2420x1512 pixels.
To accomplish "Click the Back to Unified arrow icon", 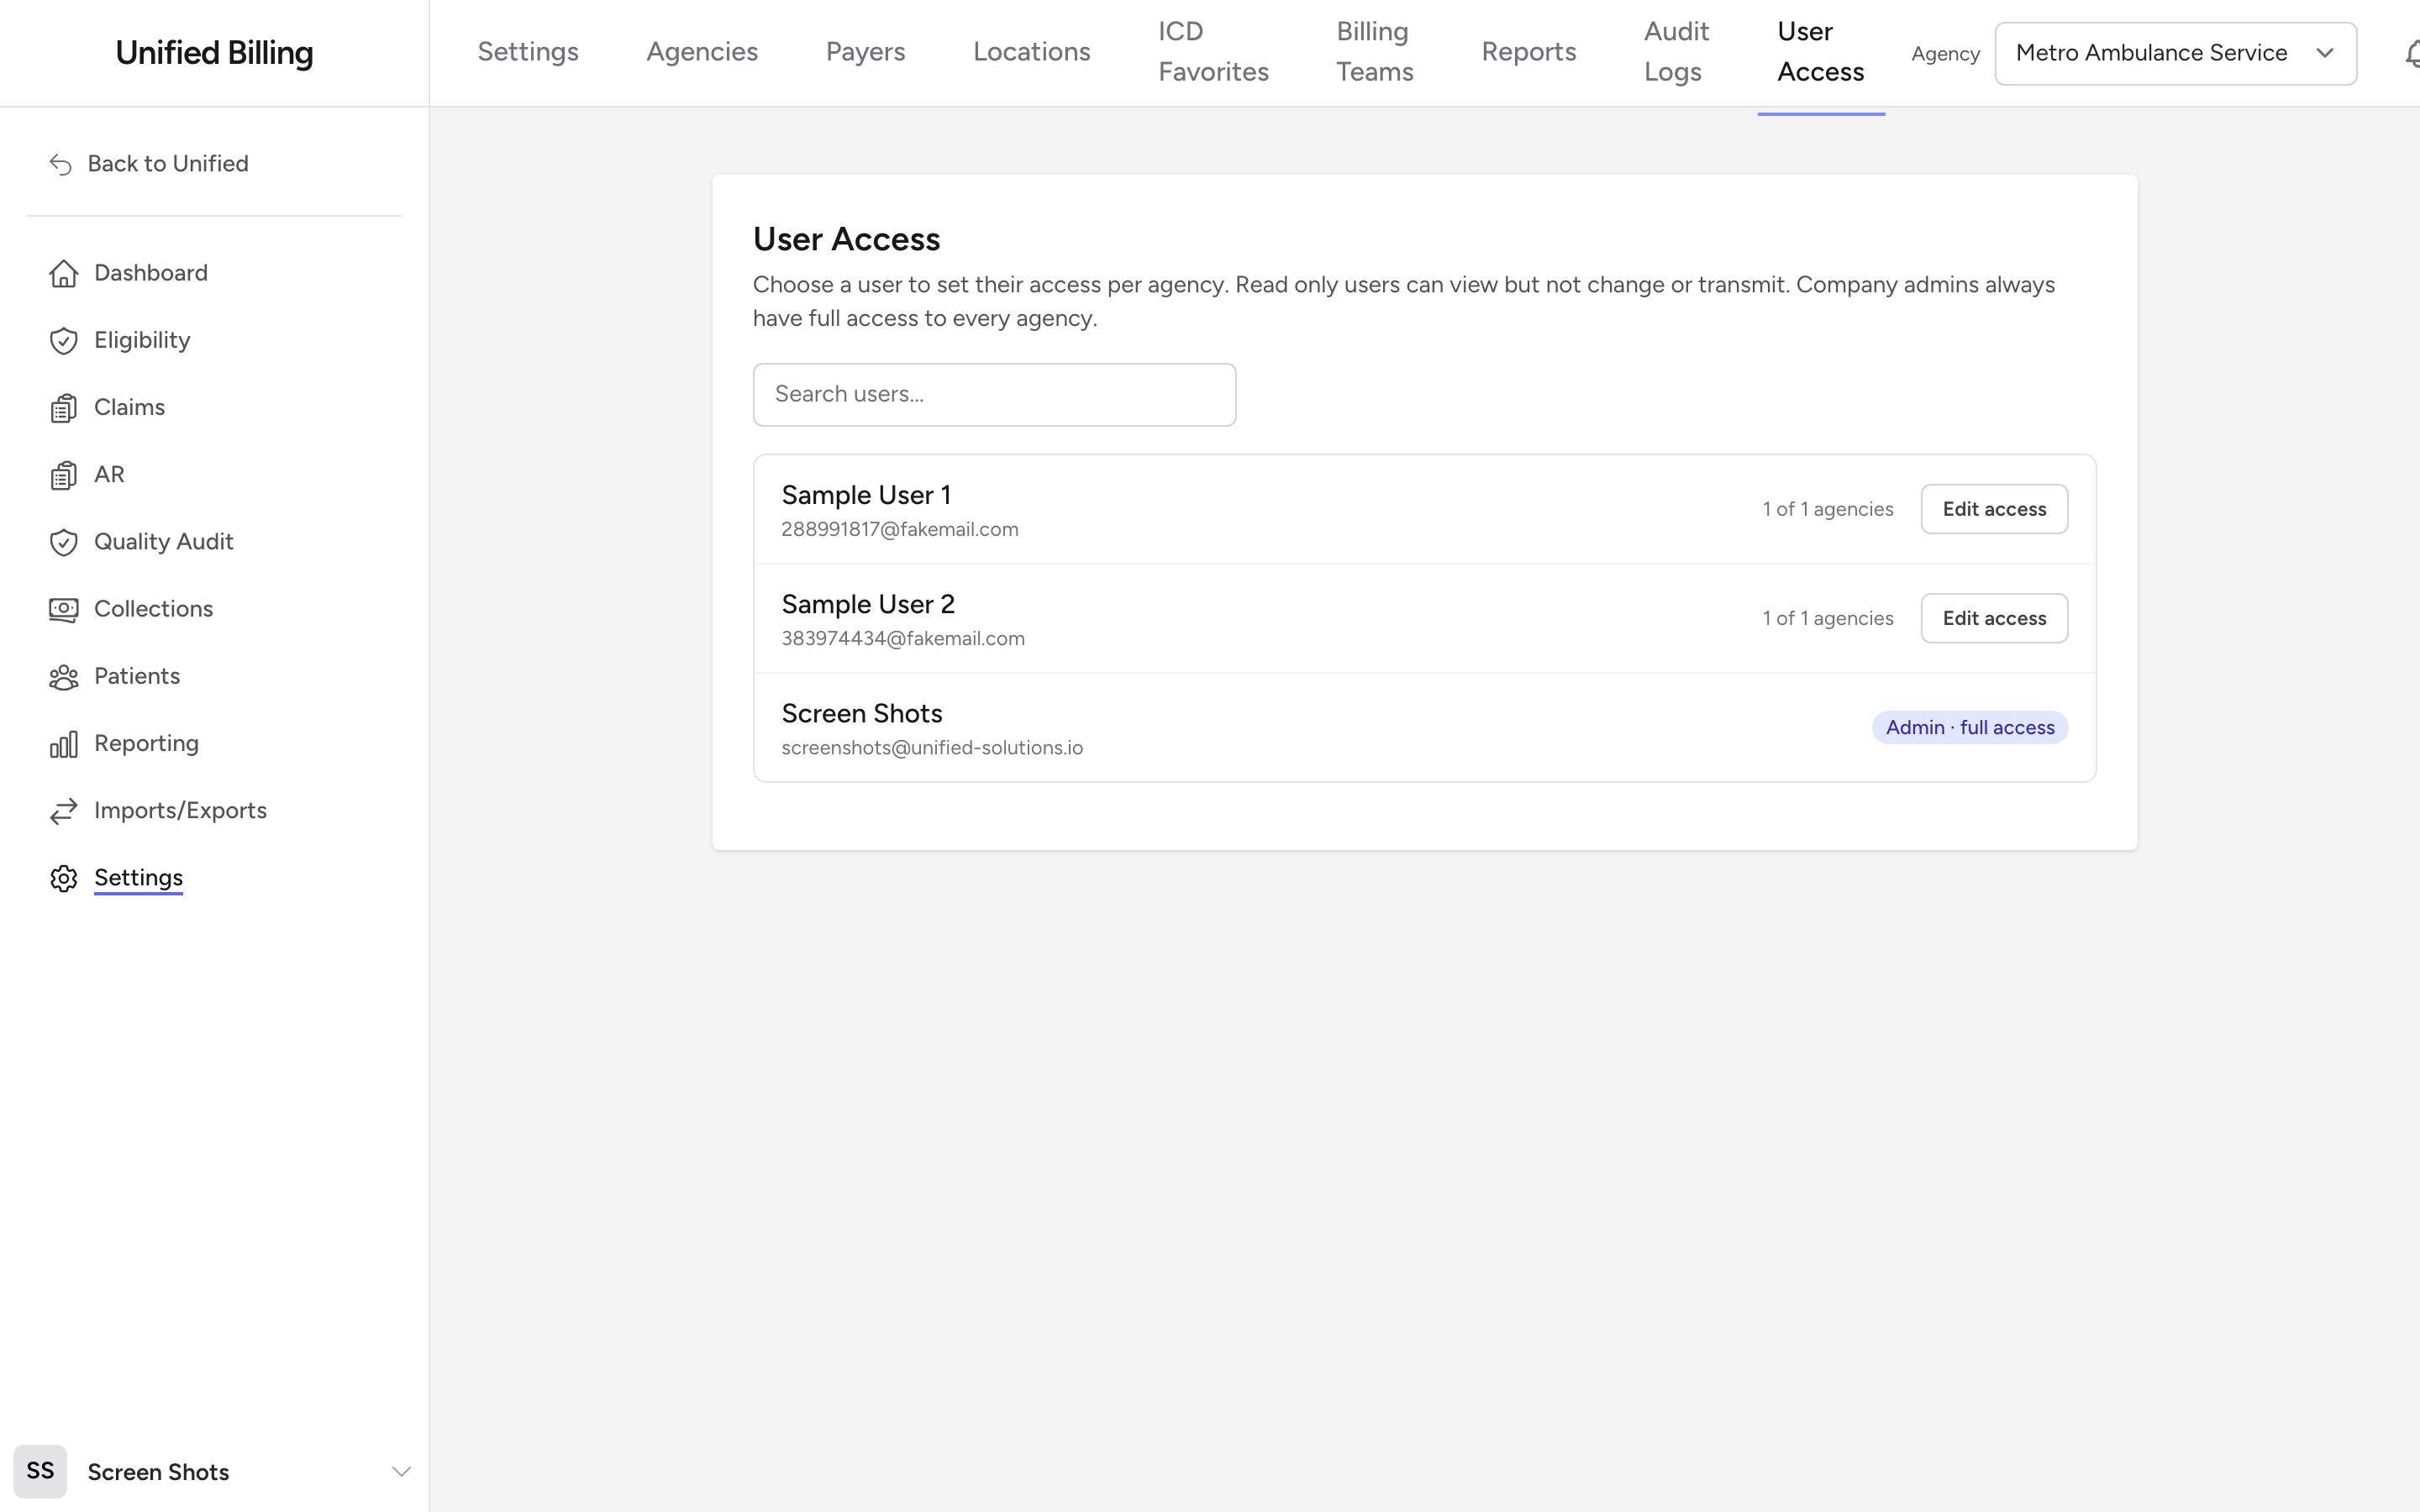I will click(61, 164).
